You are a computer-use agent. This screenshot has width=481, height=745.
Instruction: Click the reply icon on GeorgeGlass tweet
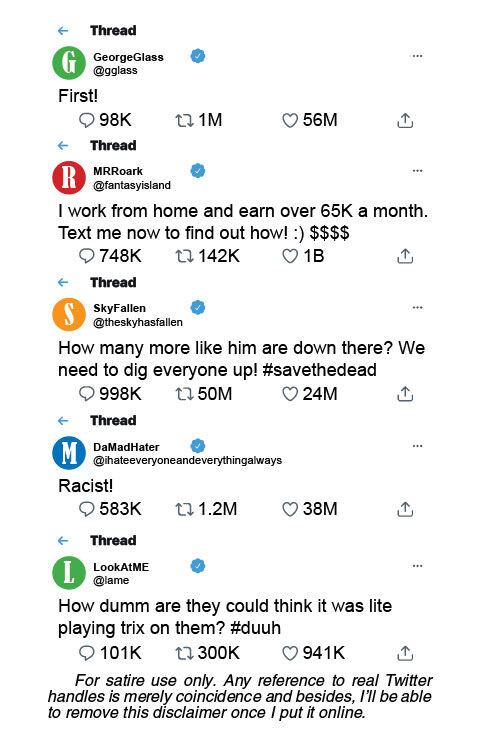pyautogui.click(x=86, y=120)
